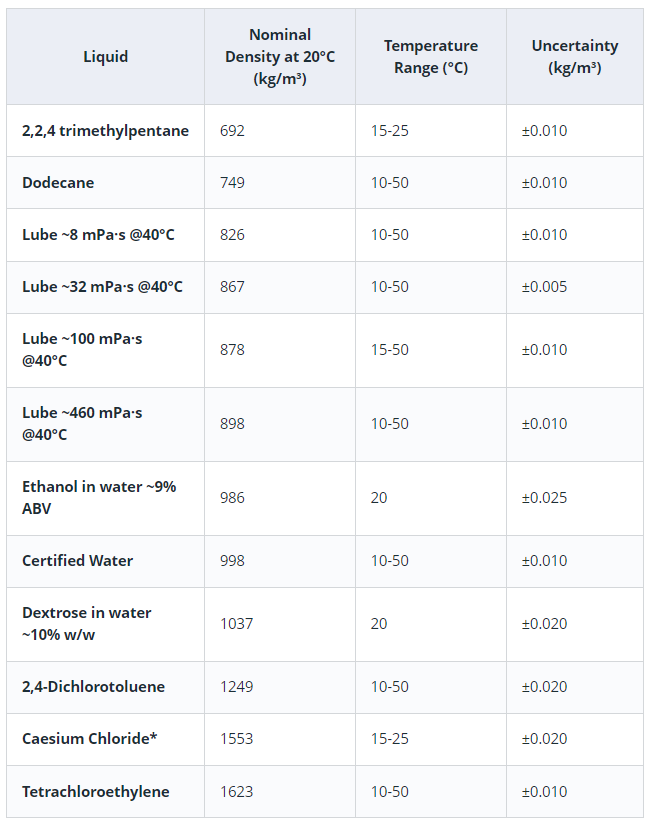Select the ±0.005 uncertainty value
The height and width of the screenshot is (823, 652).
click(544, 287)
